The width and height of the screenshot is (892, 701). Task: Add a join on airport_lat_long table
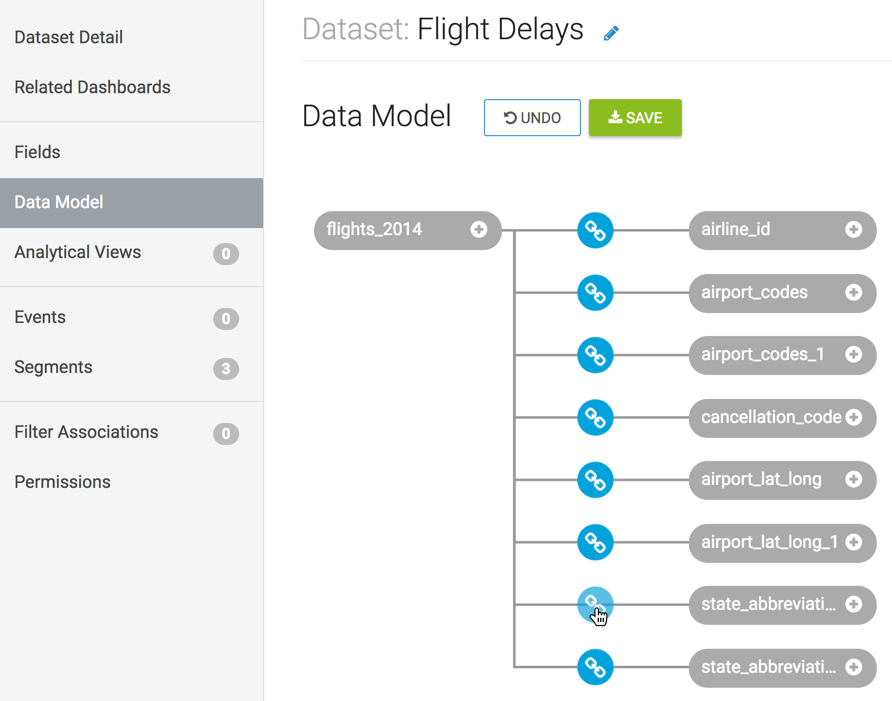click(x=854, y=480)
